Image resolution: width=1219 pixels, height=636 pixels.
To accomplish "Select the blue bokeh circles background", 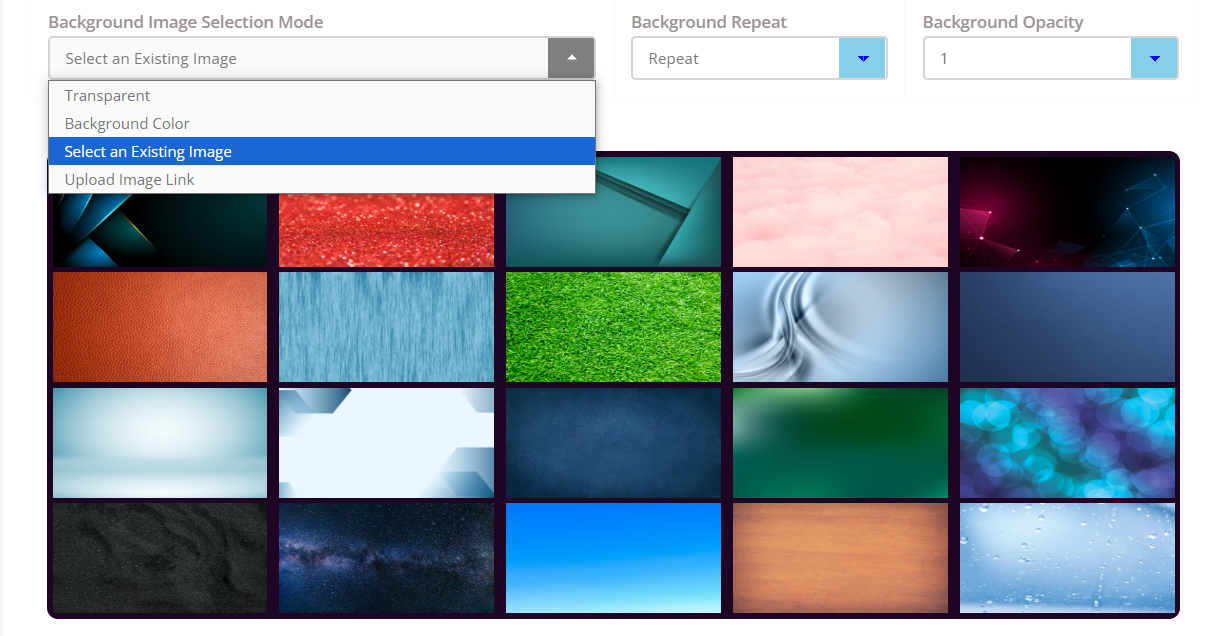I will pyautogui.click(x=1067, y=443).
